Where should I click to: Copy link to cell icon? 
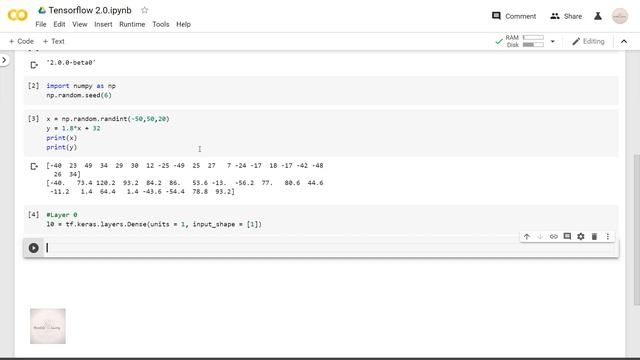pyautogui.click(x=553, y=236)
